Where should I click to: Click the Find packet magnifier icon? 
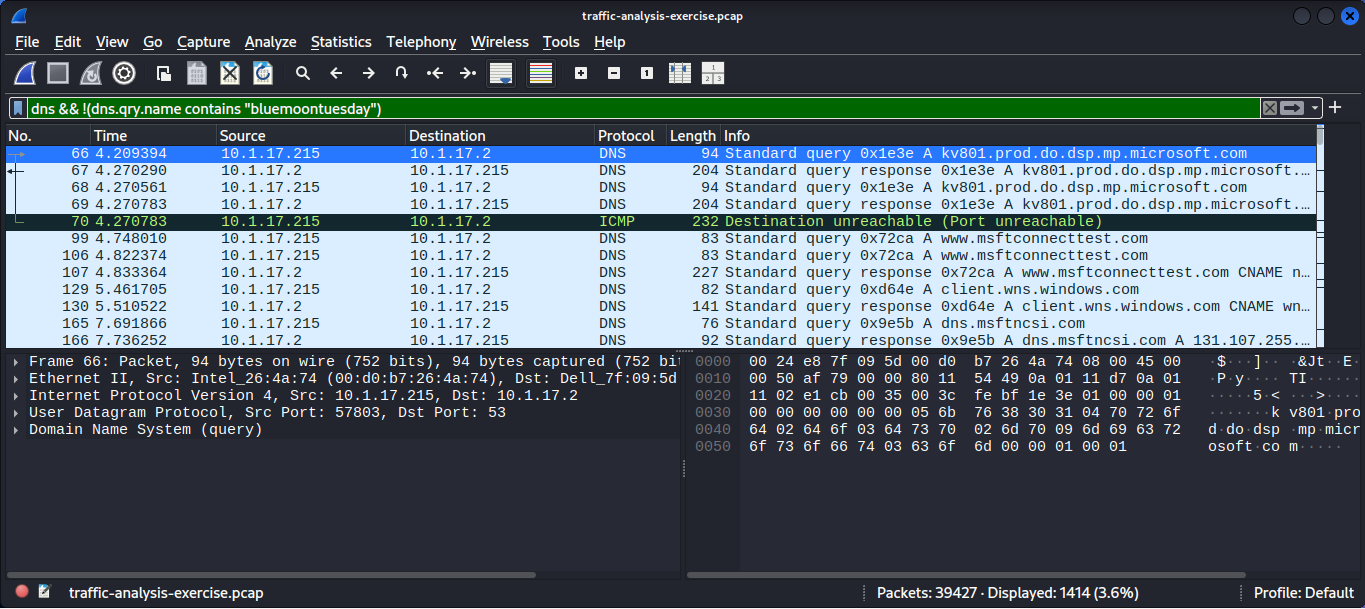coord(303,73)
